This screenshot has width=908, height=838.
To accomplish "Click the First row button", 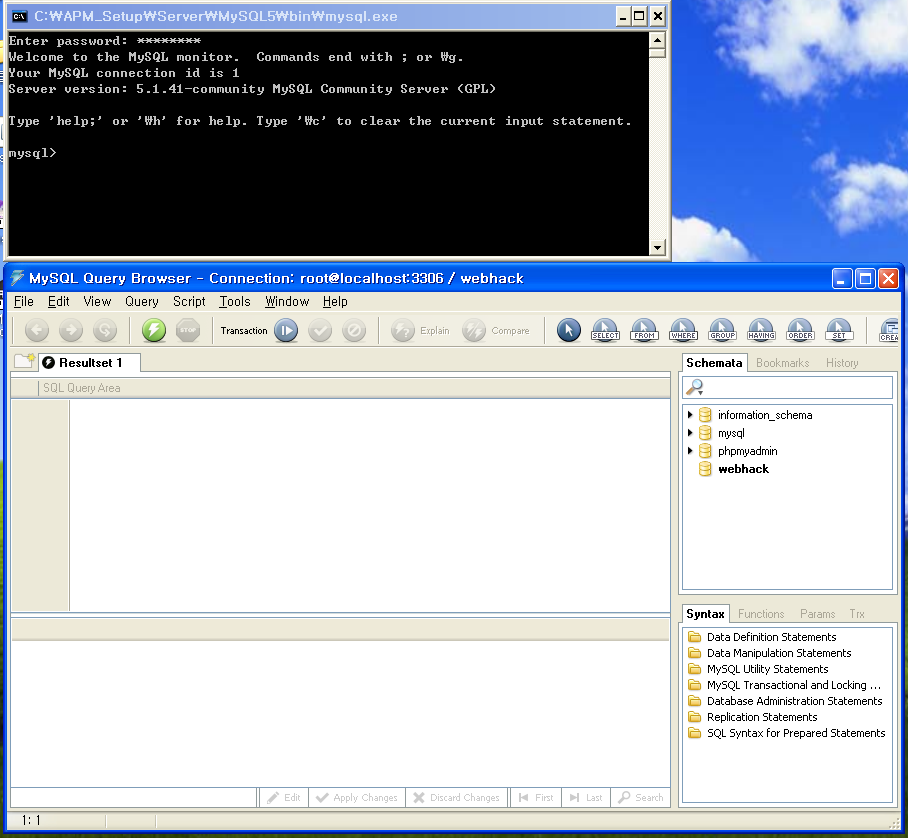I will click(536, 797).
